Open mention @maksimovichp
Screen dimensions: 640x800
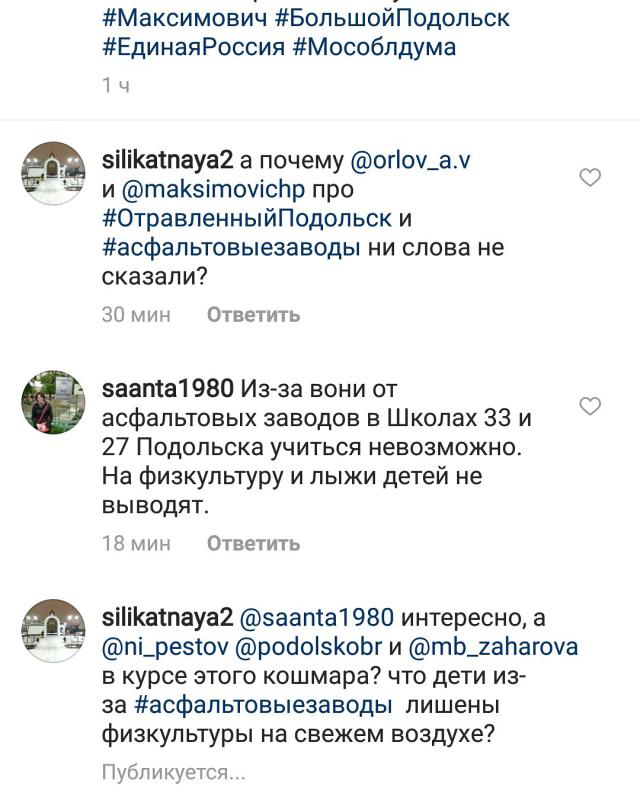(213, 189)
